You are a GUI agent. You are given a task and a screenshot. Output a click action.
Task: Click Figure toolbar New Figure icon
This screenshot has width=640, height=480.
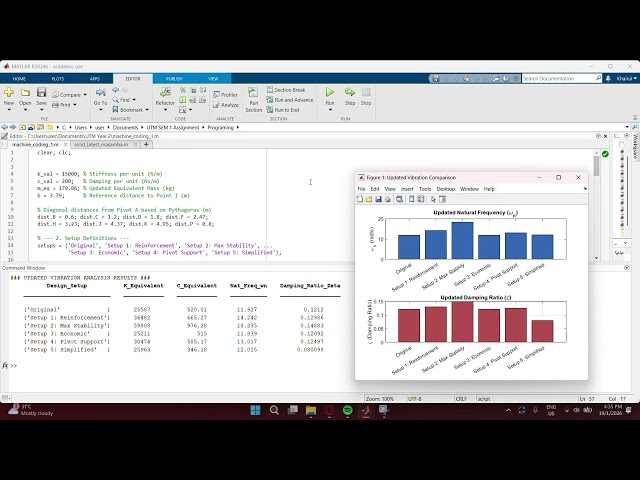[360, 199]
